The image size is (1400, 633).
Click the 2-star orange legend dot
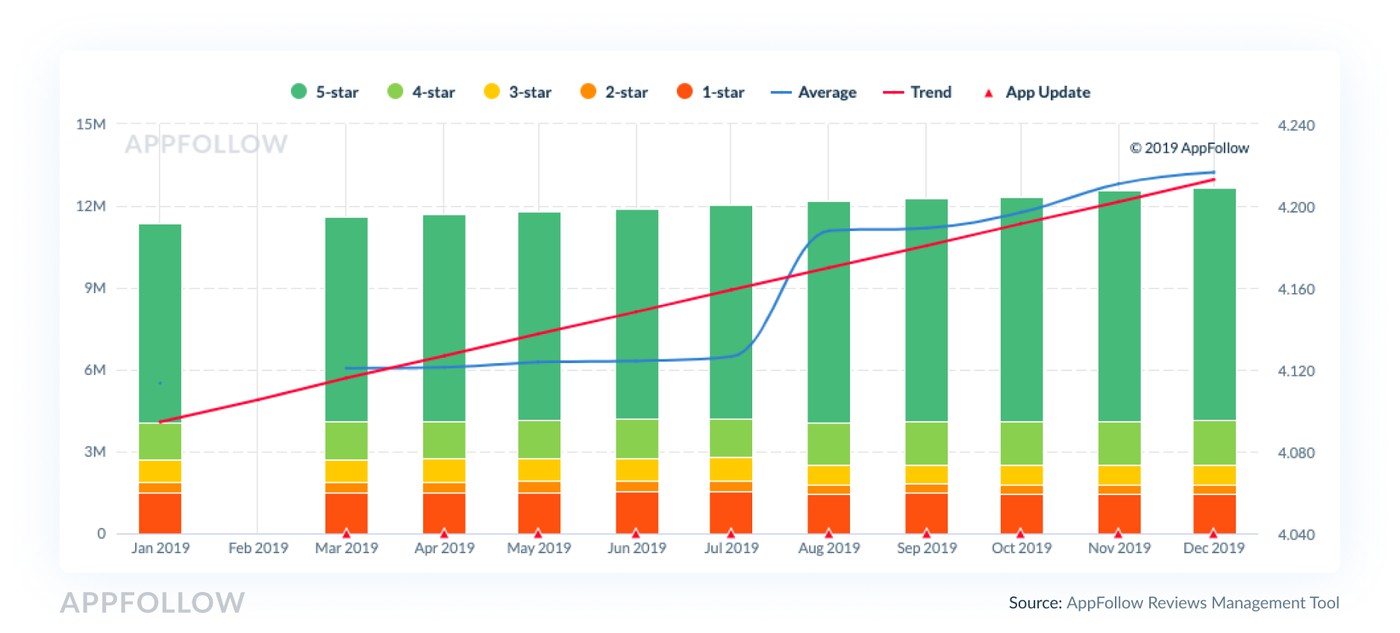[588, 92]
